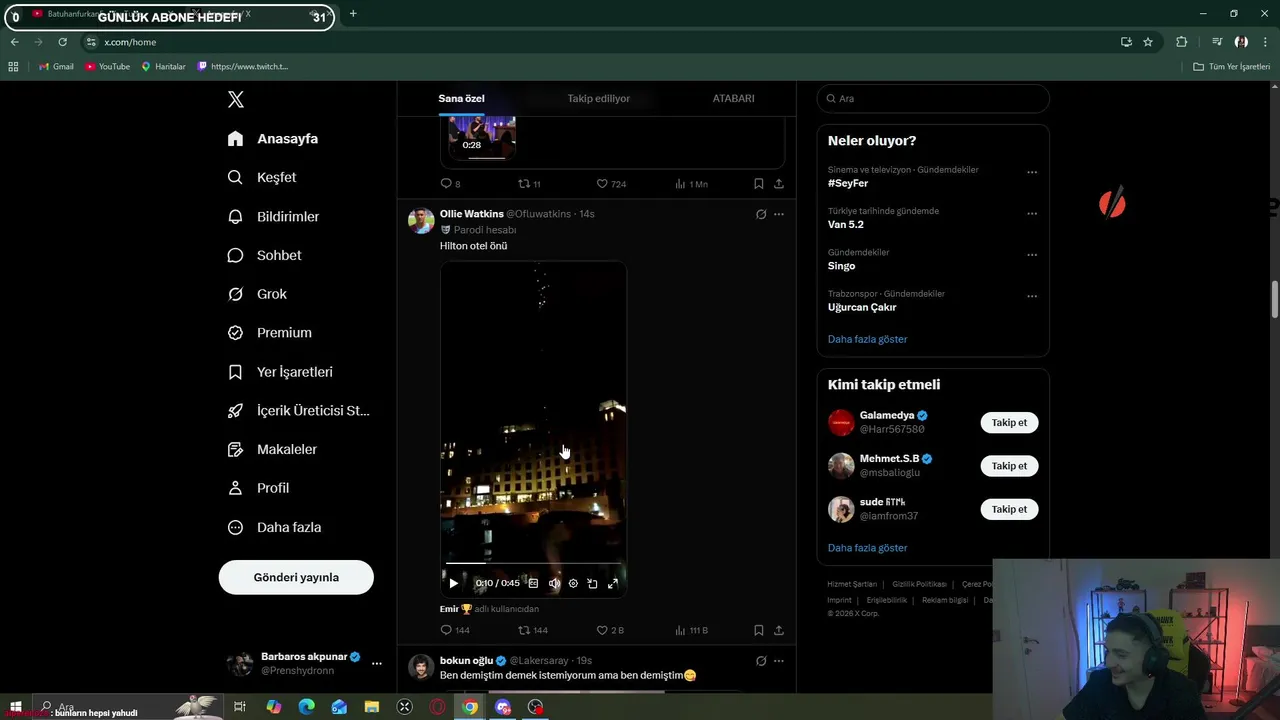Viewport: 1280px width, 720px height.
Task: Click Daha fazla göster under who to follow
Action: pyautogui.click(x=867, y=548)
